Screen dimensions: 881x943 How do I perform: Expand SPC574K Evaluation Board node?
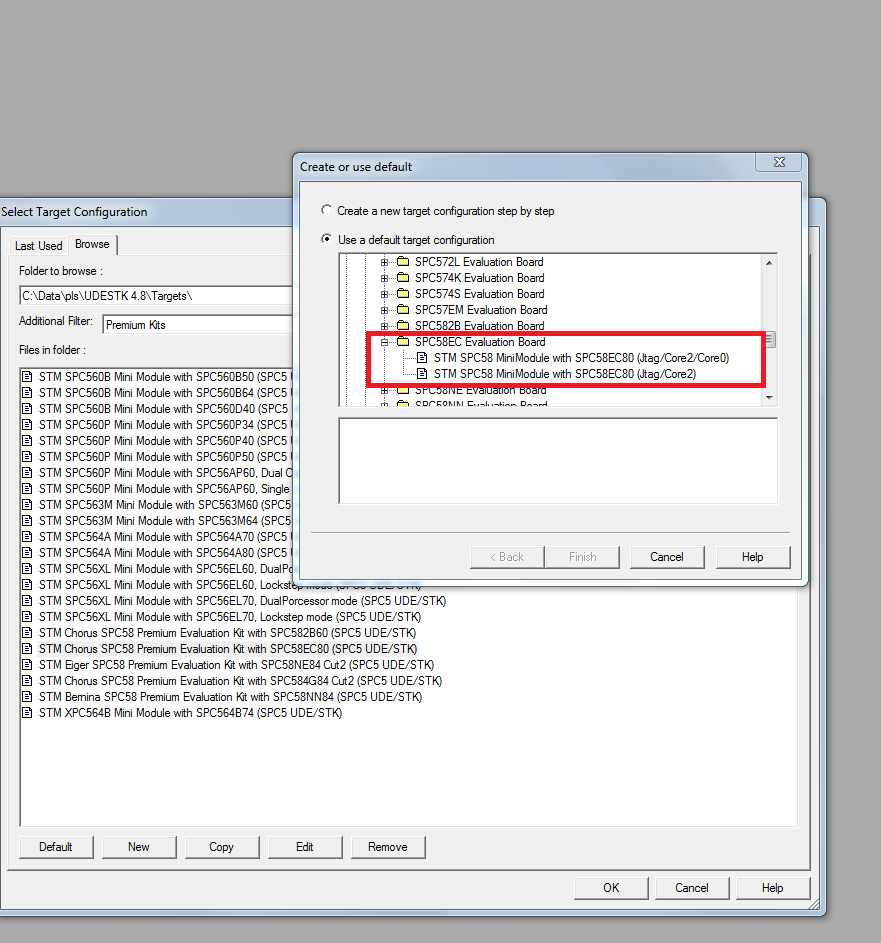384,278
